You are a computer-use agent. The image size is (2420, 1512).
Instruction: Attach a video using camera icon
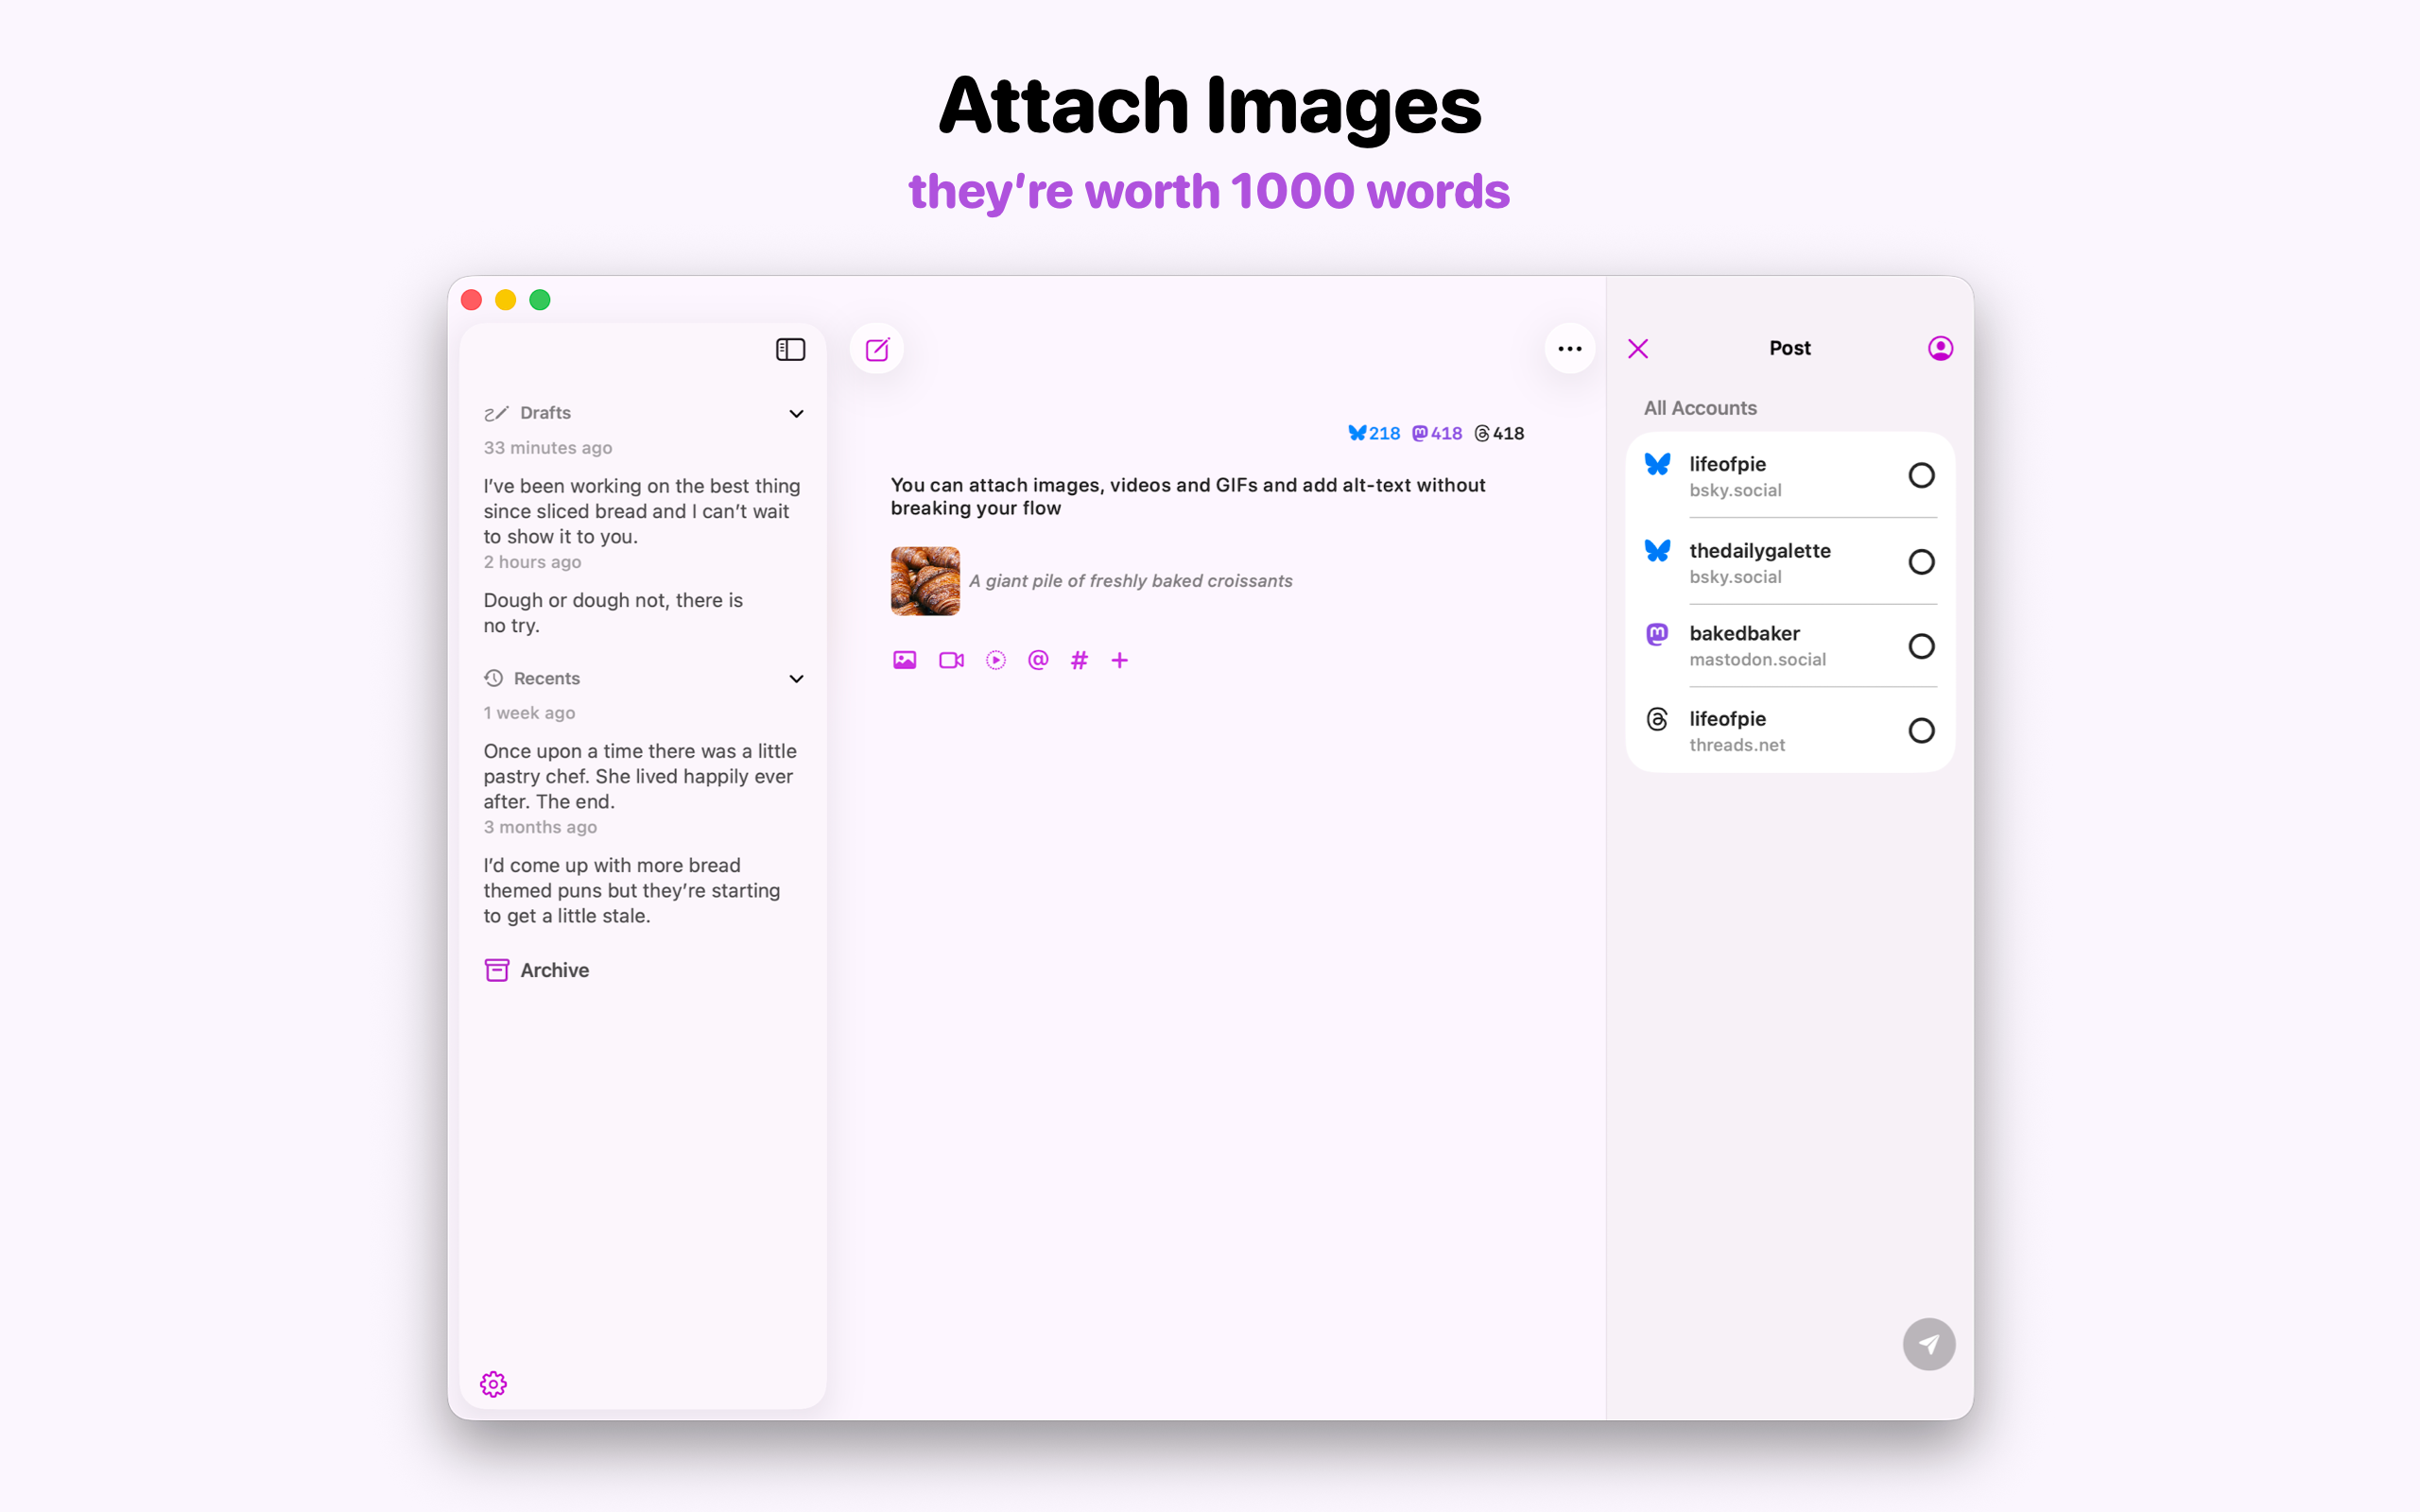pos(951,660)
